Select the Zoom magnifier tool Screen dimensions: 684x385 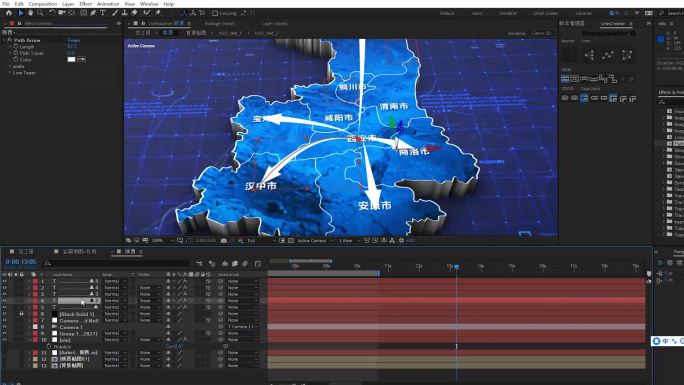coord(40,13)
